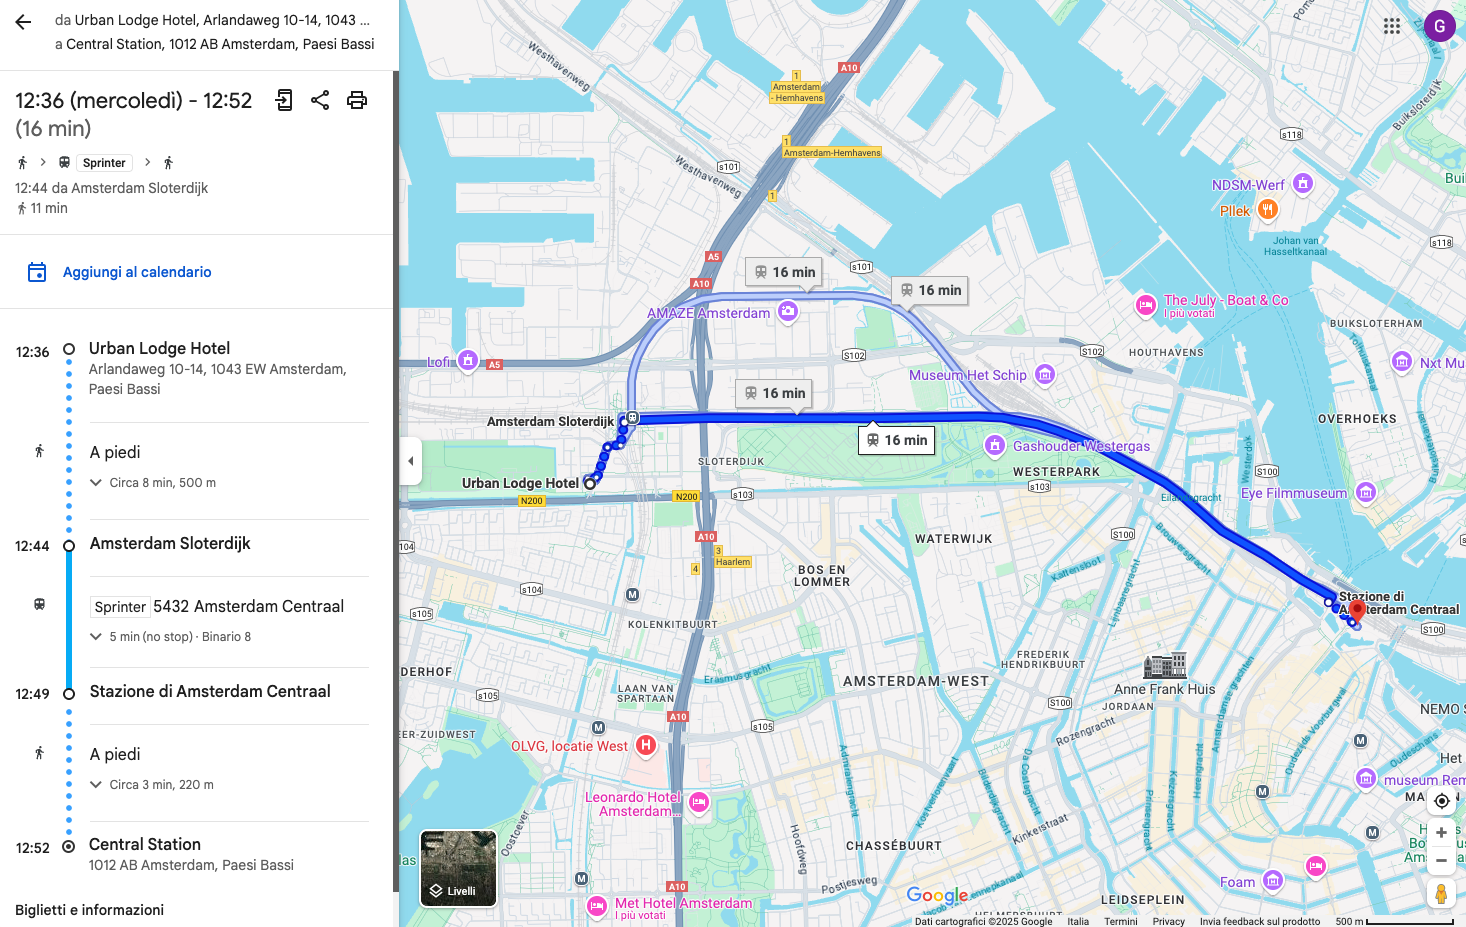Image resolution: width=1466 pixels, height=927 pixels.
Task: Open Privacy link in map footer
Action: pyautogui.click(x=1168, y=921)
